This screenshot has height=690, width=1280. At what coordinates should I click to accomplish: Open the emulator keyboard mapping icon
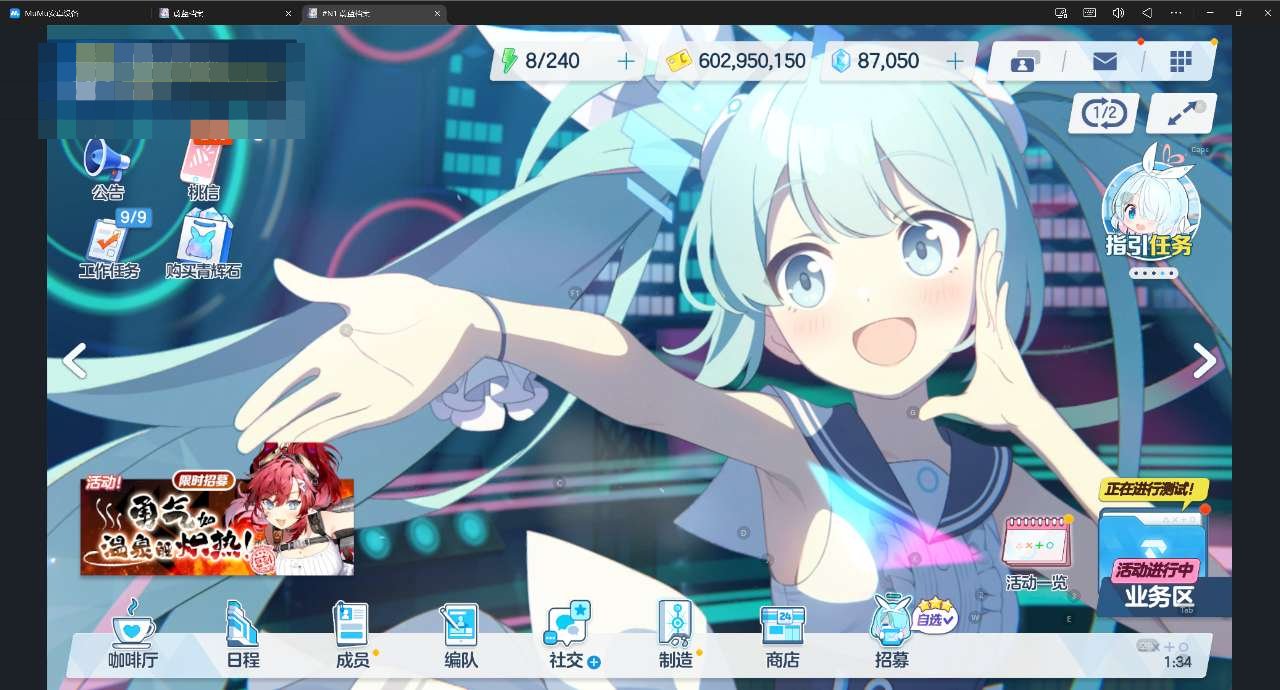1090,13
